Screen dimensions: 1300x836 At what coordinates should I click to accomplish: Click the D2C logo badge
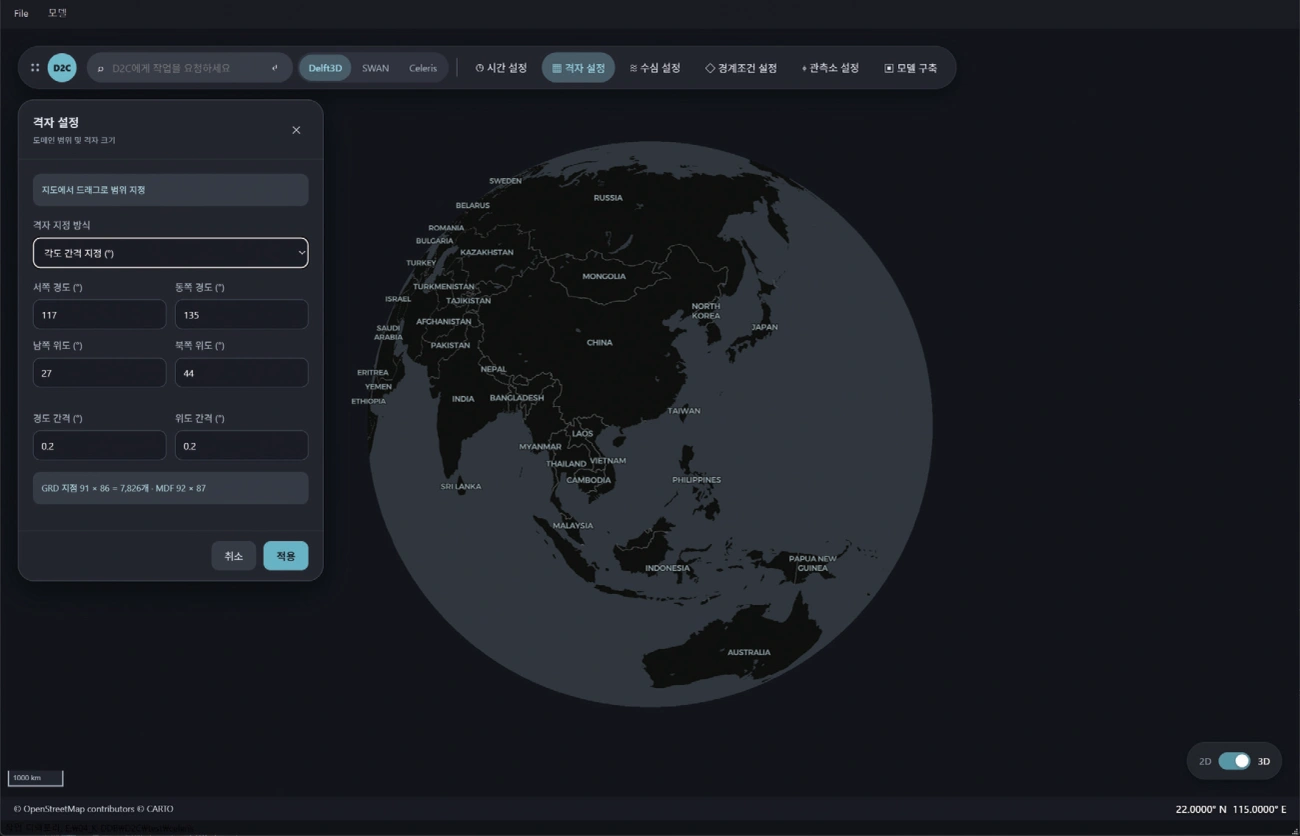[x=62, y=68]
